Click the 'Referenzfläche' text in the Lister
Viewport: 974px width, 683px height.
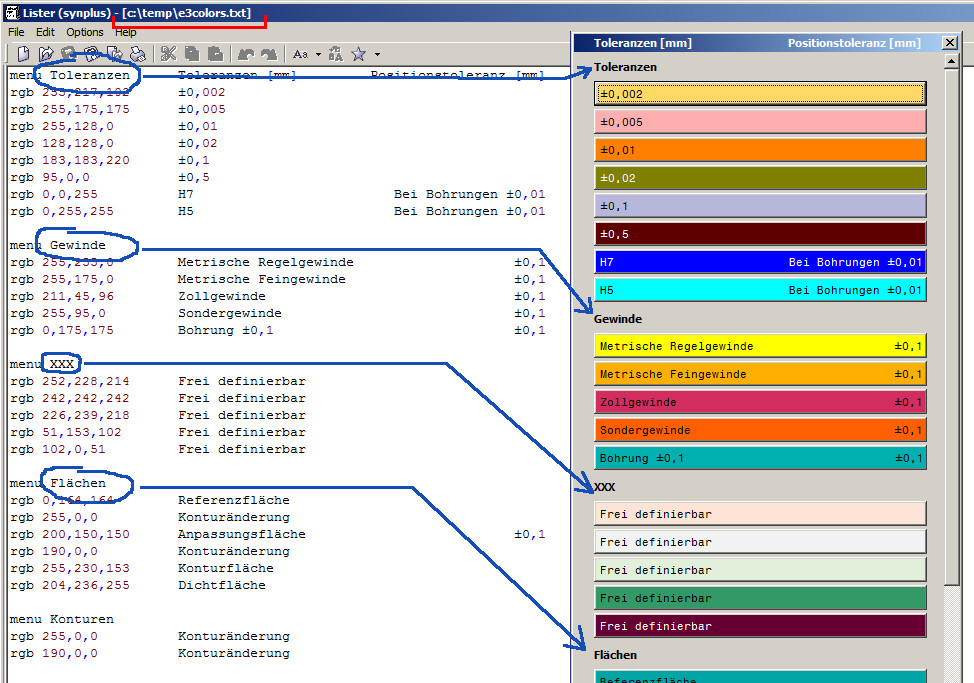point(234,500)
